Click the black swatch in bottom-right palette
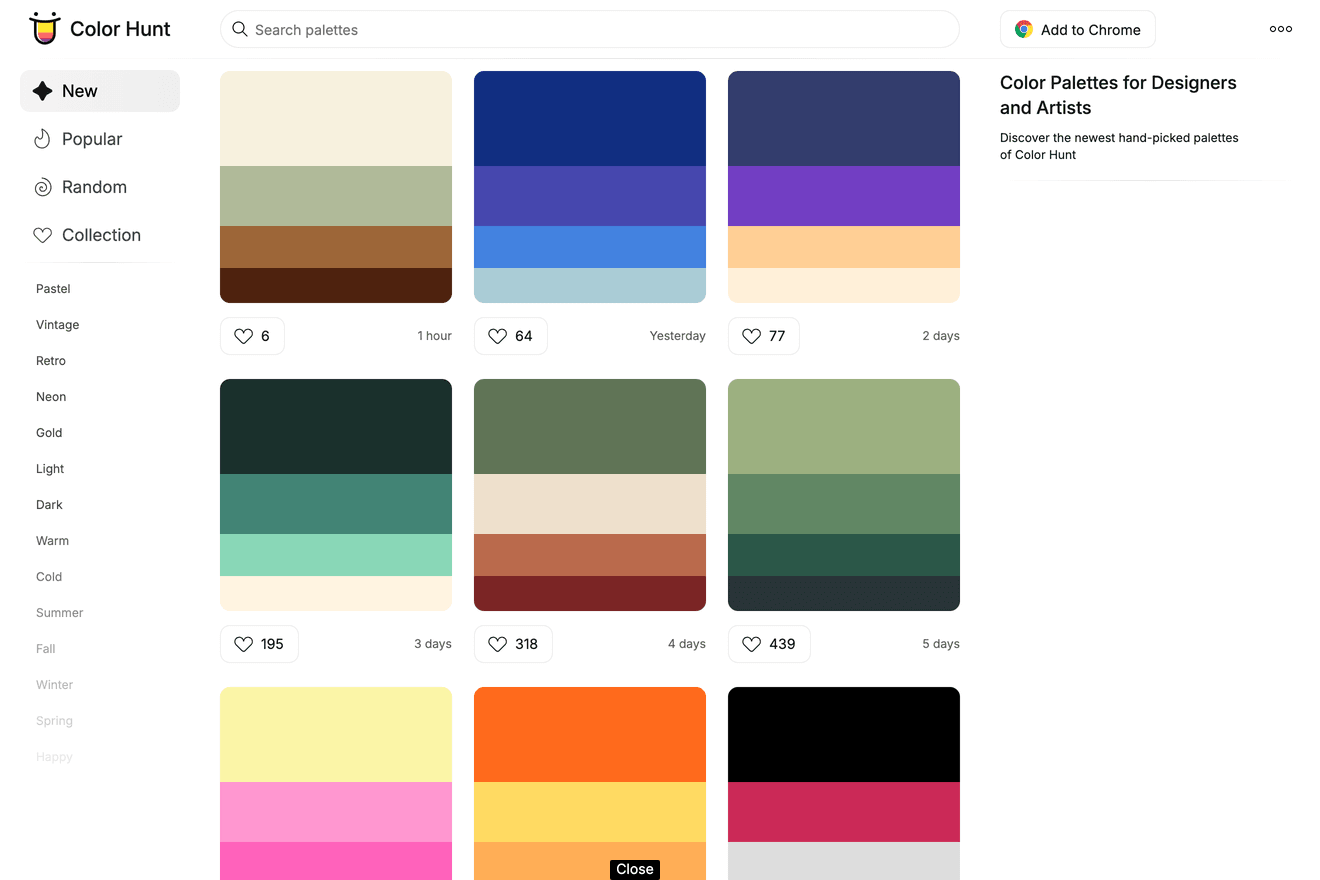The width and height of the screenshot is (1320, 880). point(844,734)
